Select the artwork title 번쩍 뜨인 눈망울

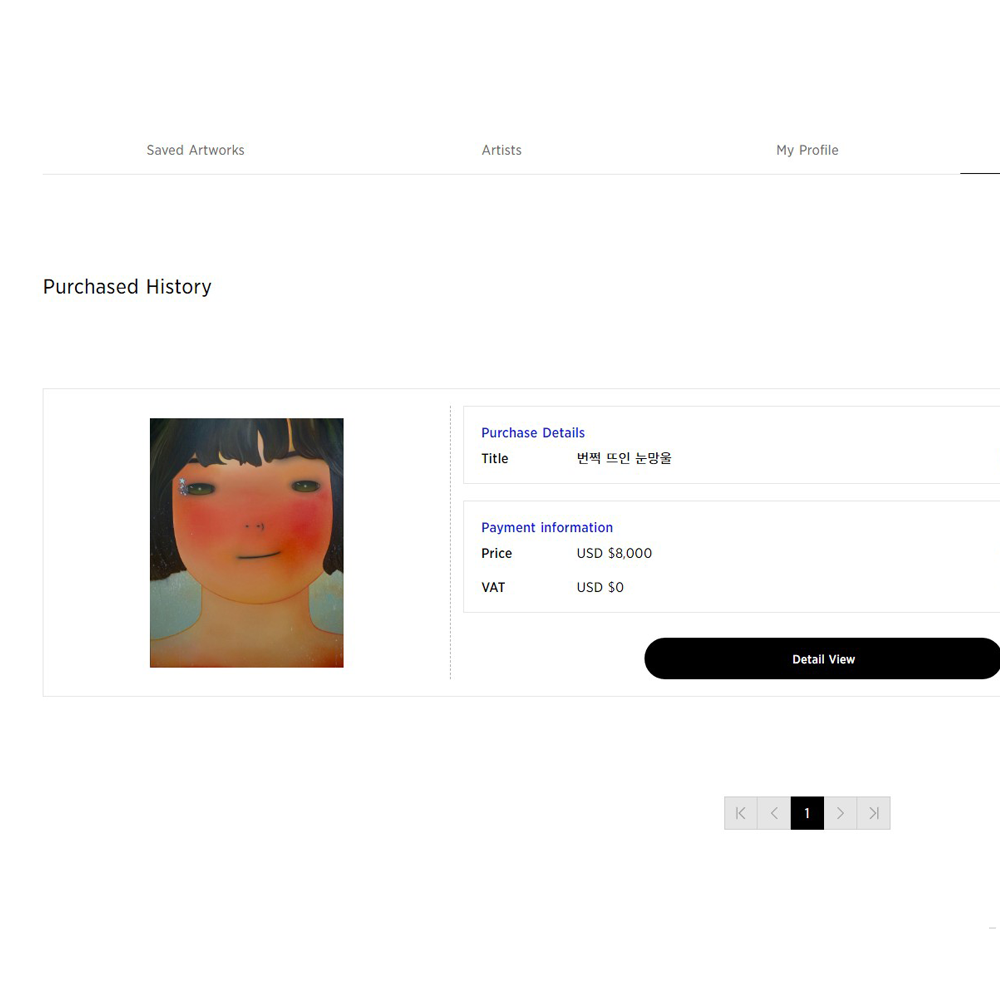[x=624, y=458]
